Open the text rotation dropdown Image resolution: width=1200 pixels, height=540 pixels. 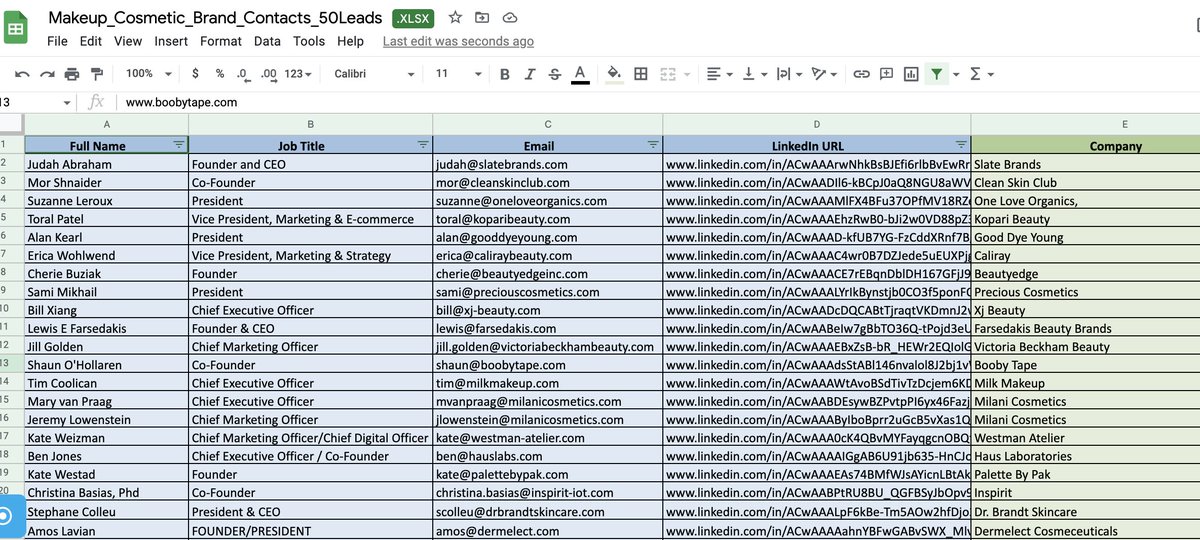coord(824,74)
